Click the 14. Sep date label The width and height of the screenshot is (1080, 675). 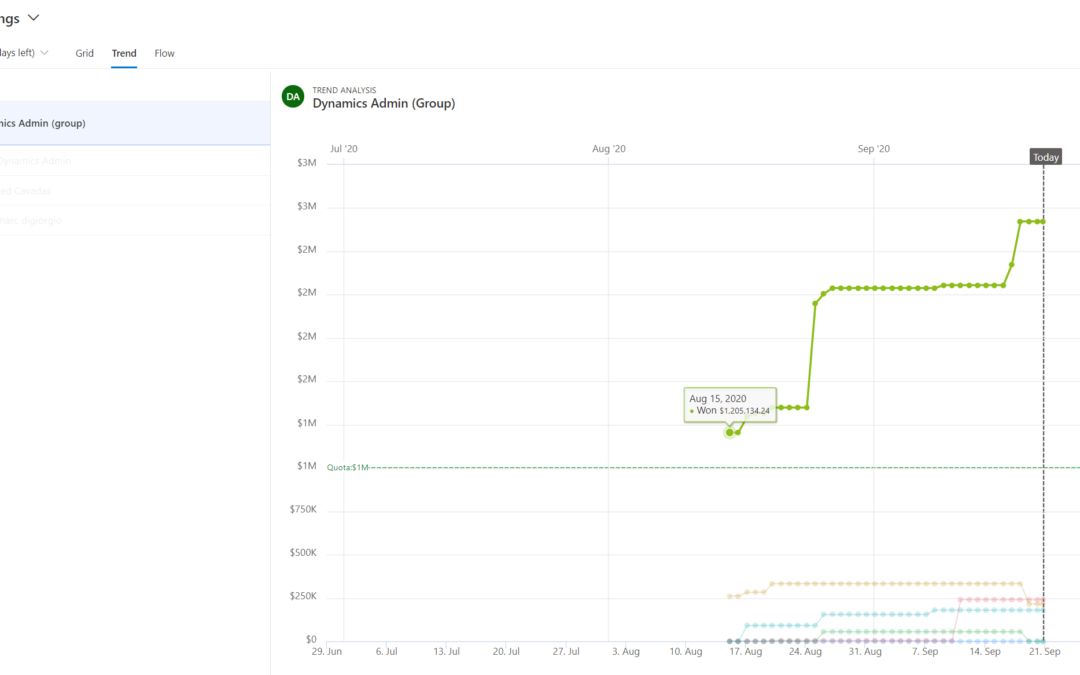pyautogui.click(x=985, y=652)
